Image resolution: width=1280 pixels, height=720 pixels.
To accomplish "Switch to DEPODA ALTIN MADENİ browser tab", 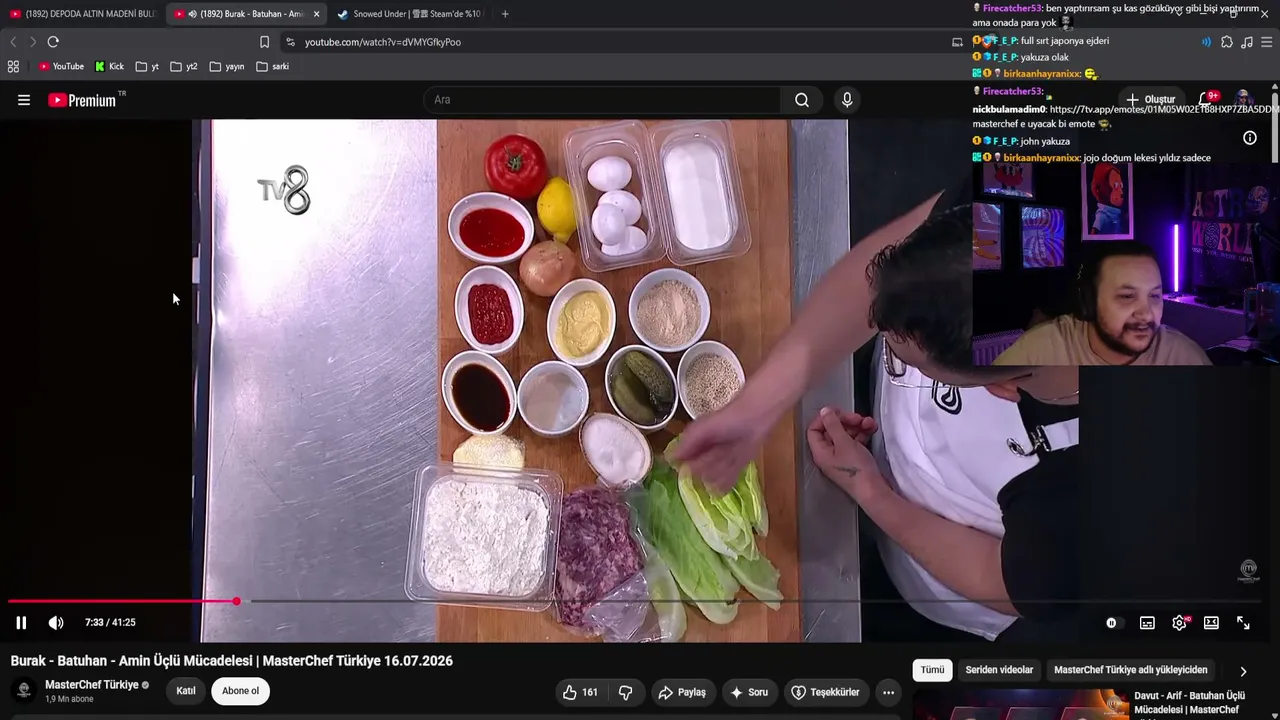I will click(84, 14).
